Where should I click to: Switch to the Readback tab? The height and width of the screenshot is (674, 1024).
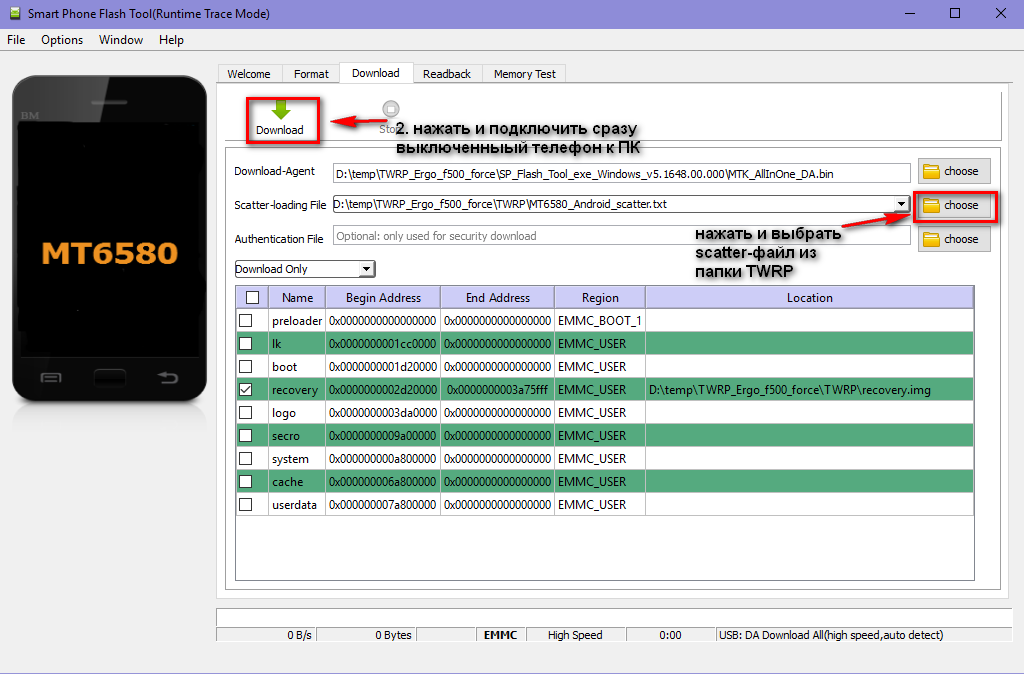click(446, 74)
